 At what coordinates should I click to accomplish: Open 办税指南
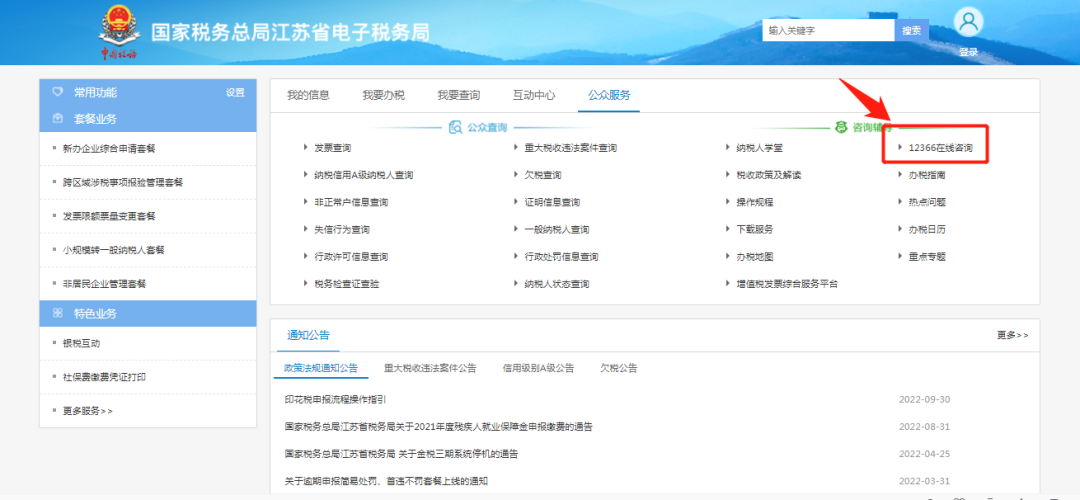[926, 175]
